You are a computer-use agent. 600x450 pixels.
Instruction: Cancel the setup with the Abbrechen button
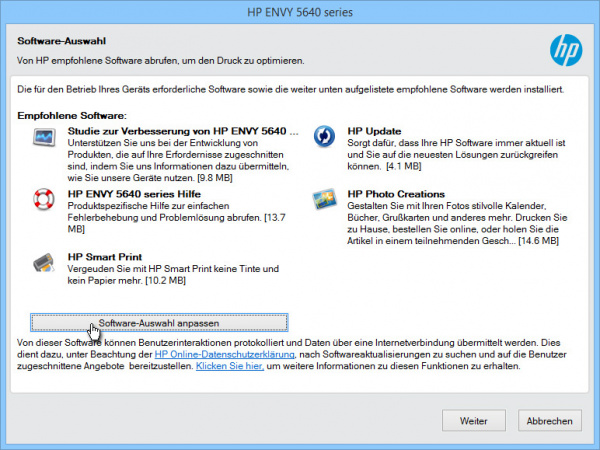549,421
